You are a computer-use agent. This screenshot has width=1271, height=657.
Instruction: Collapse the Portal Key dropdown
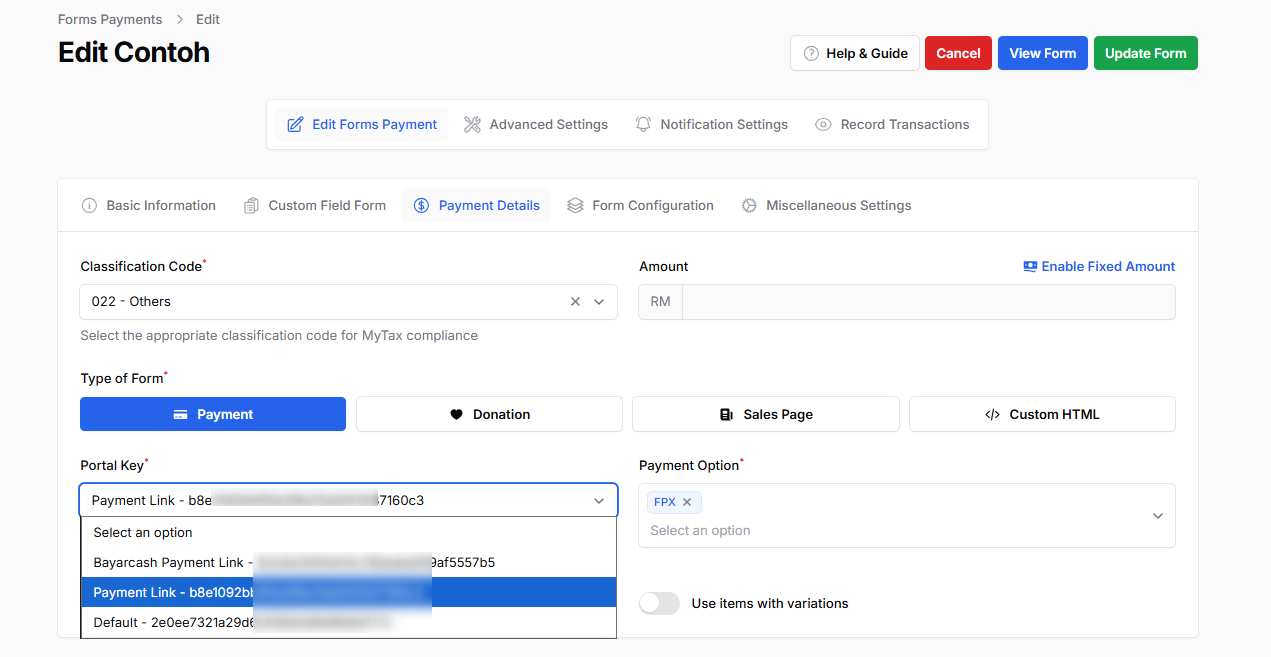coord(599,500)
